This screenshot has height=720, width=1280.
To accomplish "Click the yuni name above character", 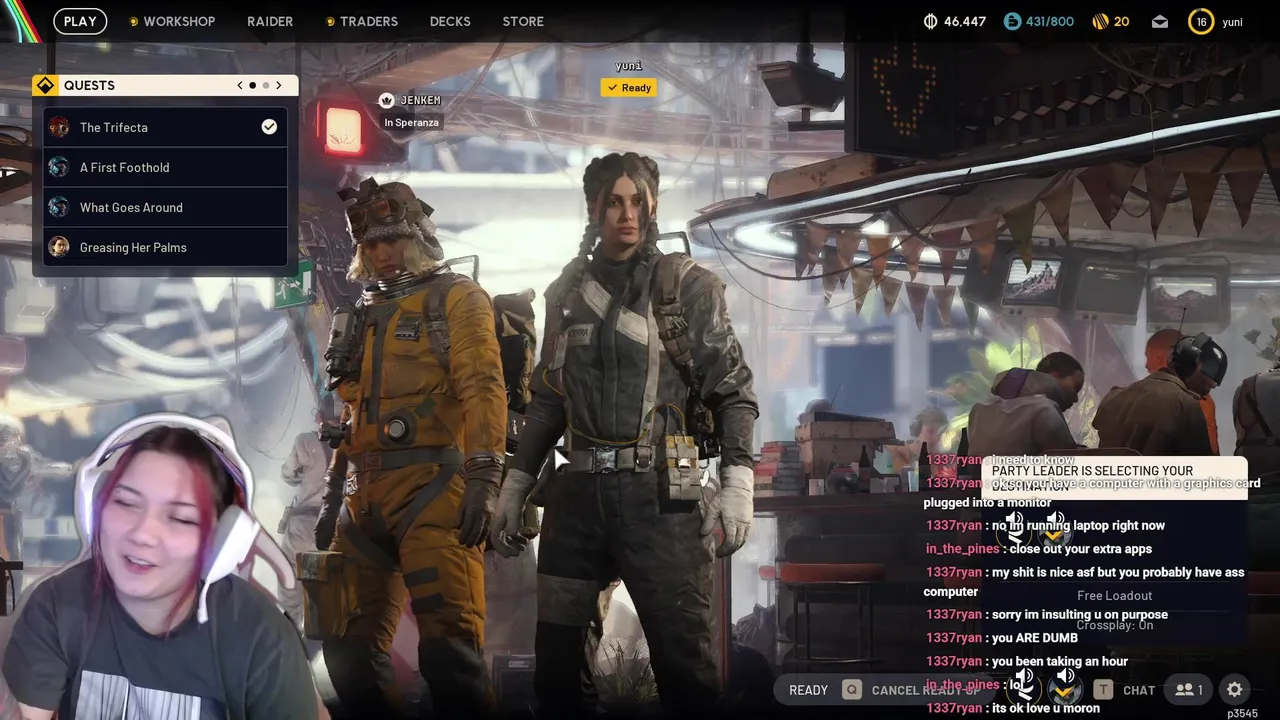I will coord(629,66).
